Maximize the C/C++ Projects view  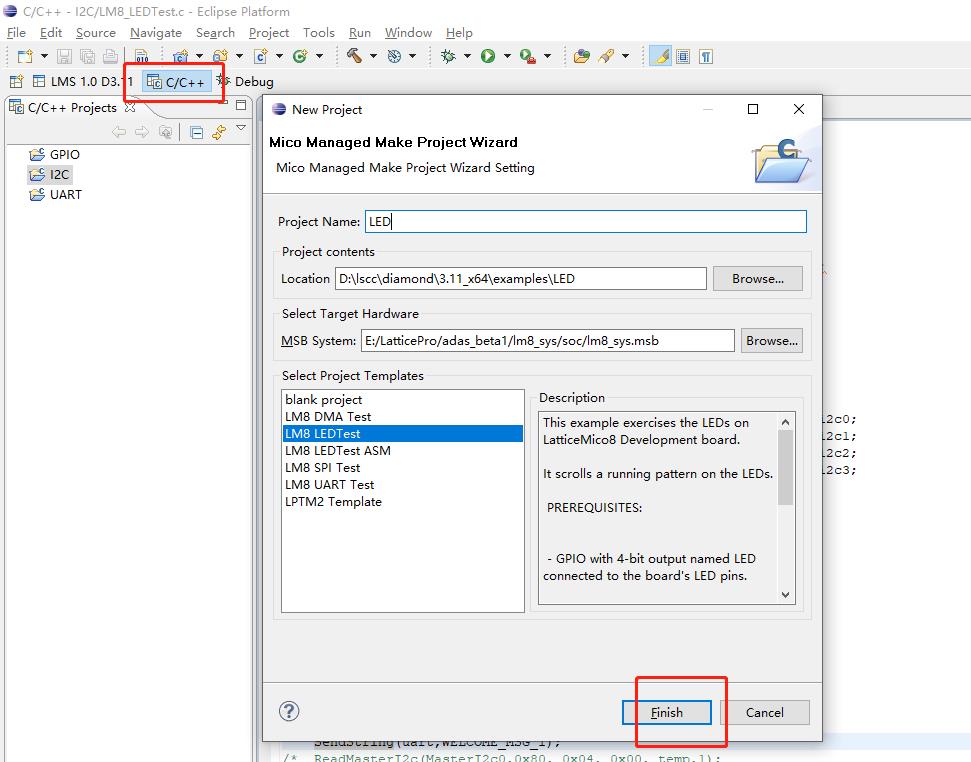point(242,105)
